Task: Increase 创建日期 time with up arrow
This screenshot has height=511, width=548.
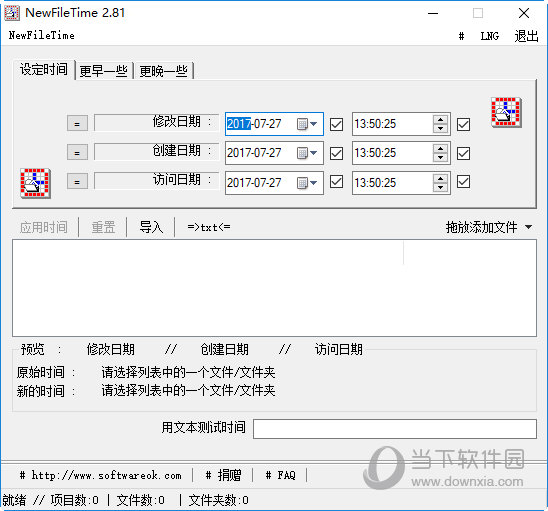Action: [x=440, y=149]
